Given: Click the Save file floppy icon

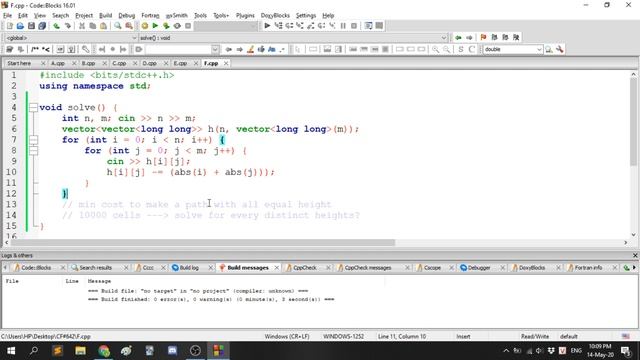Looking at the screenshot, I should [x=31, y=26].
